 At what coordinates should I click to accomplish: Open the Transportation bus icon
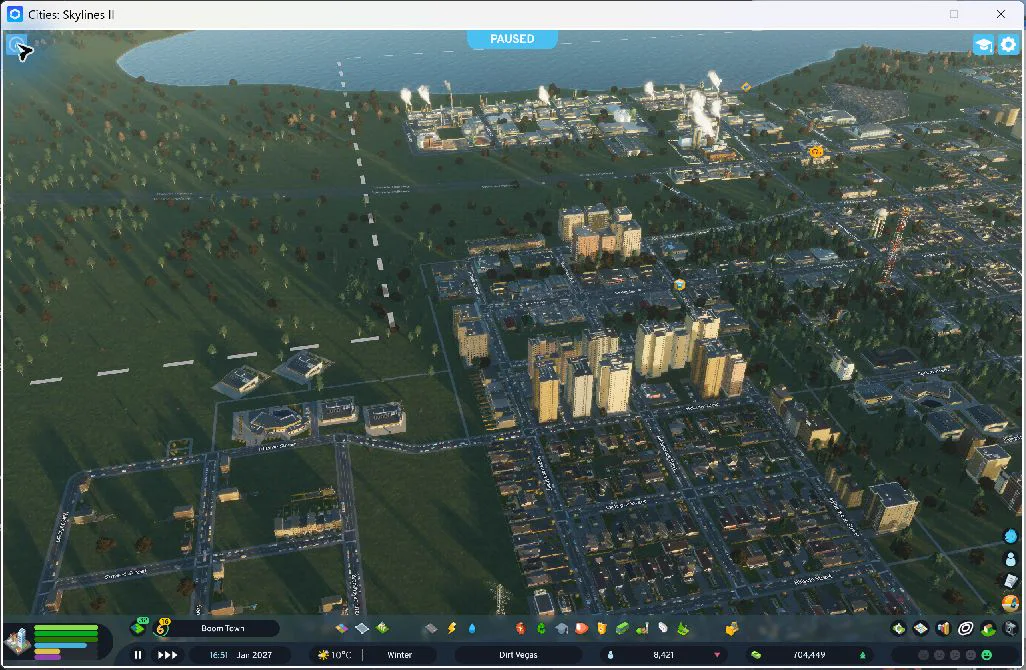pyautogui.click(x=622, y=628)
